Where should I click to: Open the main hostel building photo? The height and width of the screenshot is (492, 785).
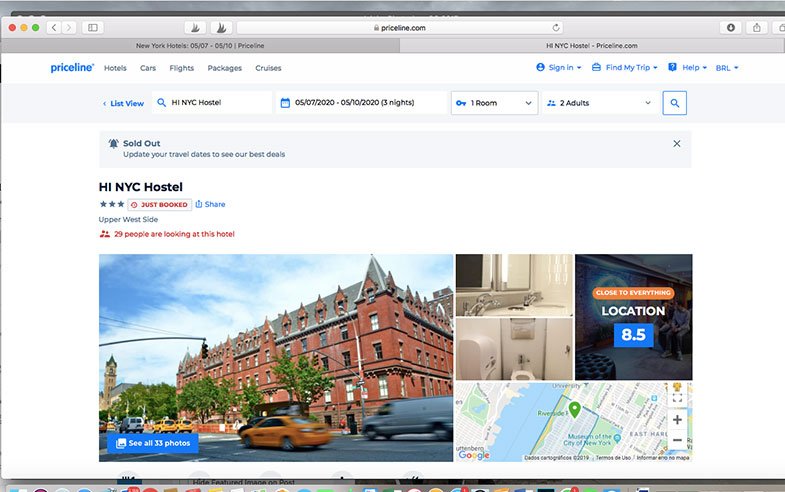[x=276, y=357]
